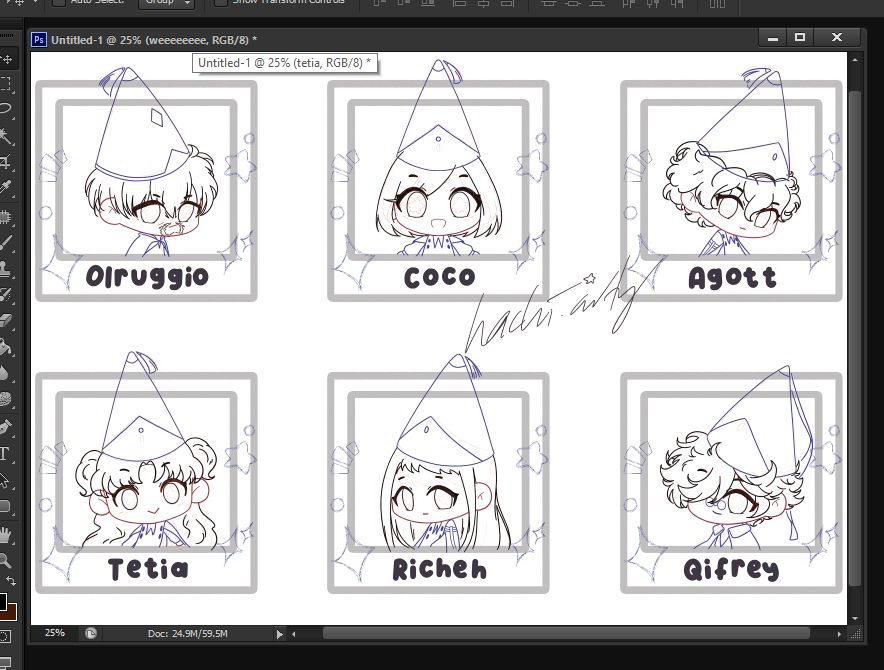Click the "Tetia" name label
Viewport: 884px width, 670px height.
click(x=148, y=568)
